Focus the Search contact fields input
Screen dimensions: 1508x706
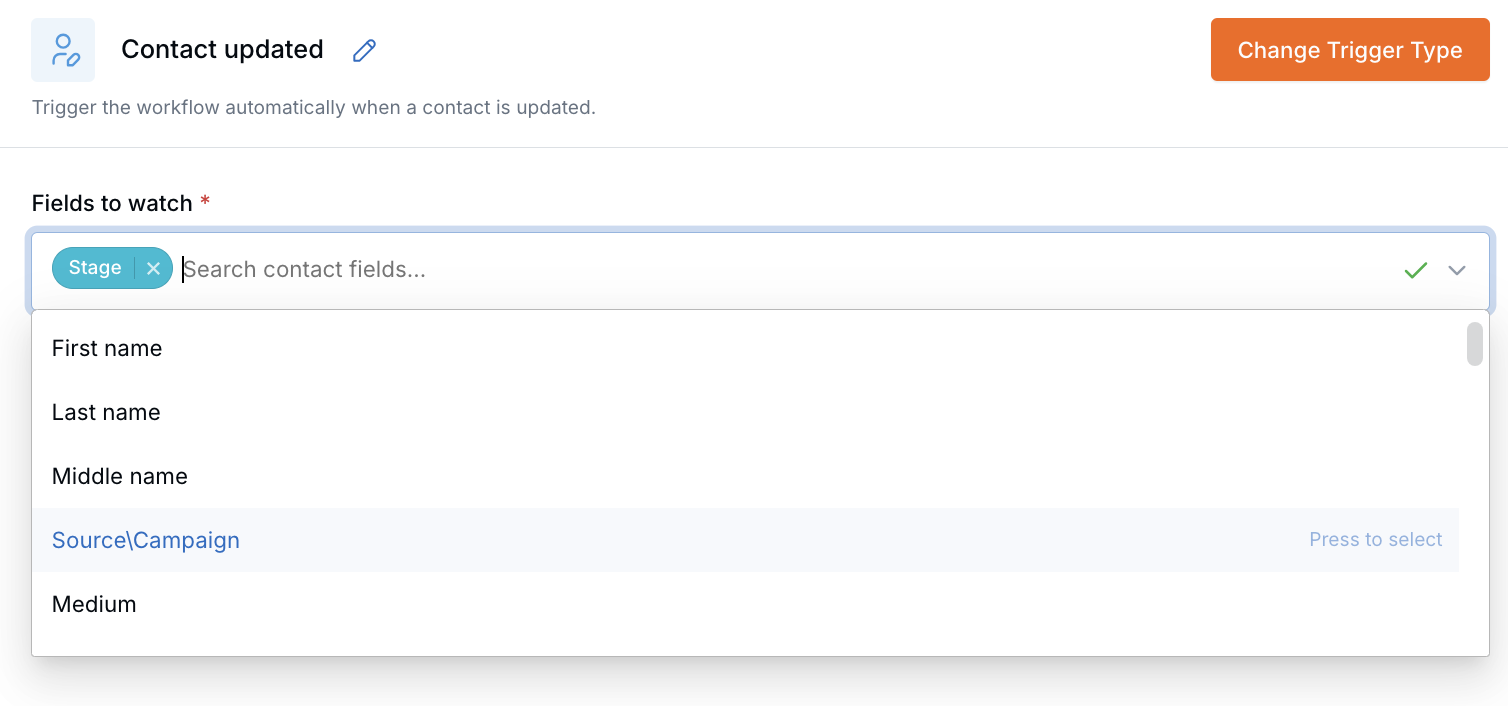point(780,270)
